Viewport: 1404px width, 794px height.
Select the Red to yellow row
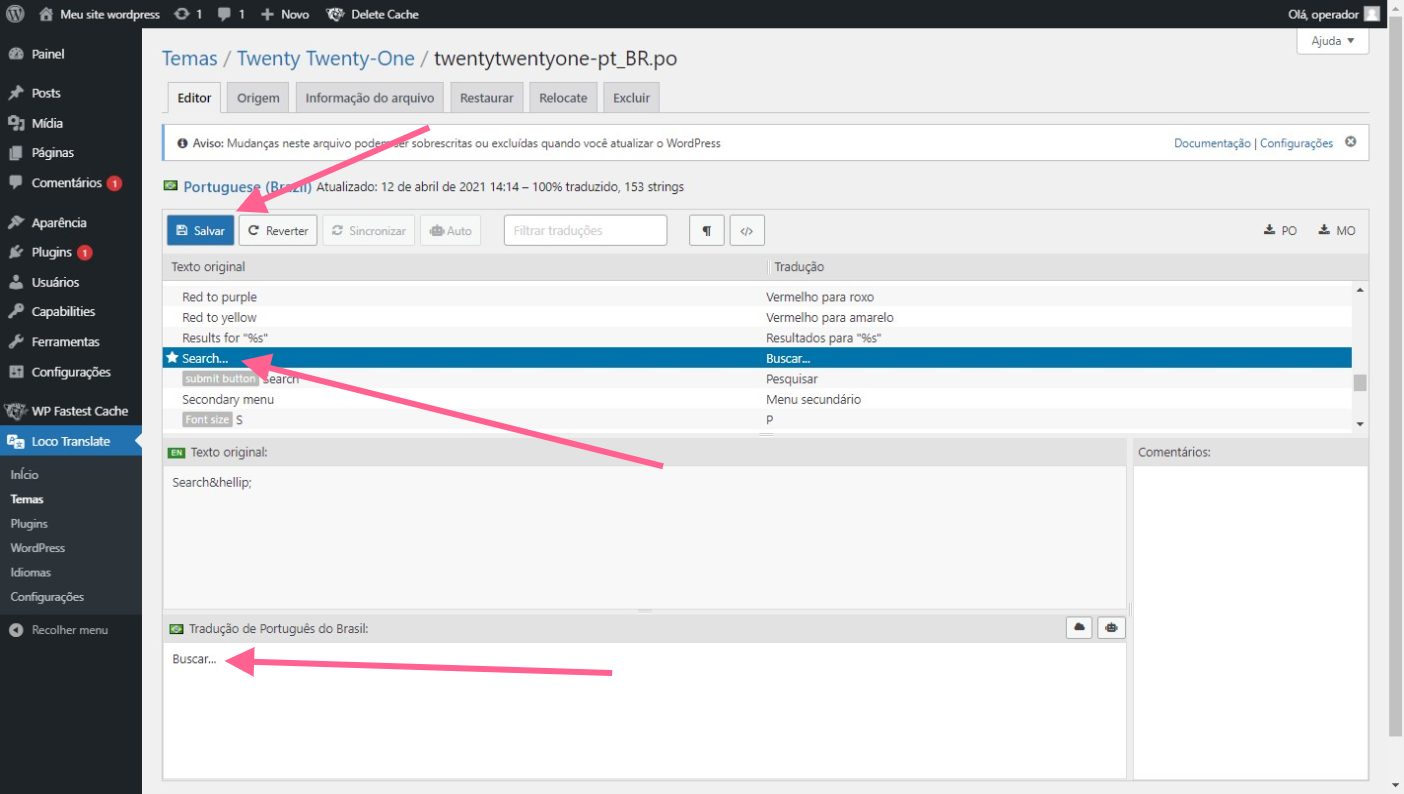tap(757, 318)
